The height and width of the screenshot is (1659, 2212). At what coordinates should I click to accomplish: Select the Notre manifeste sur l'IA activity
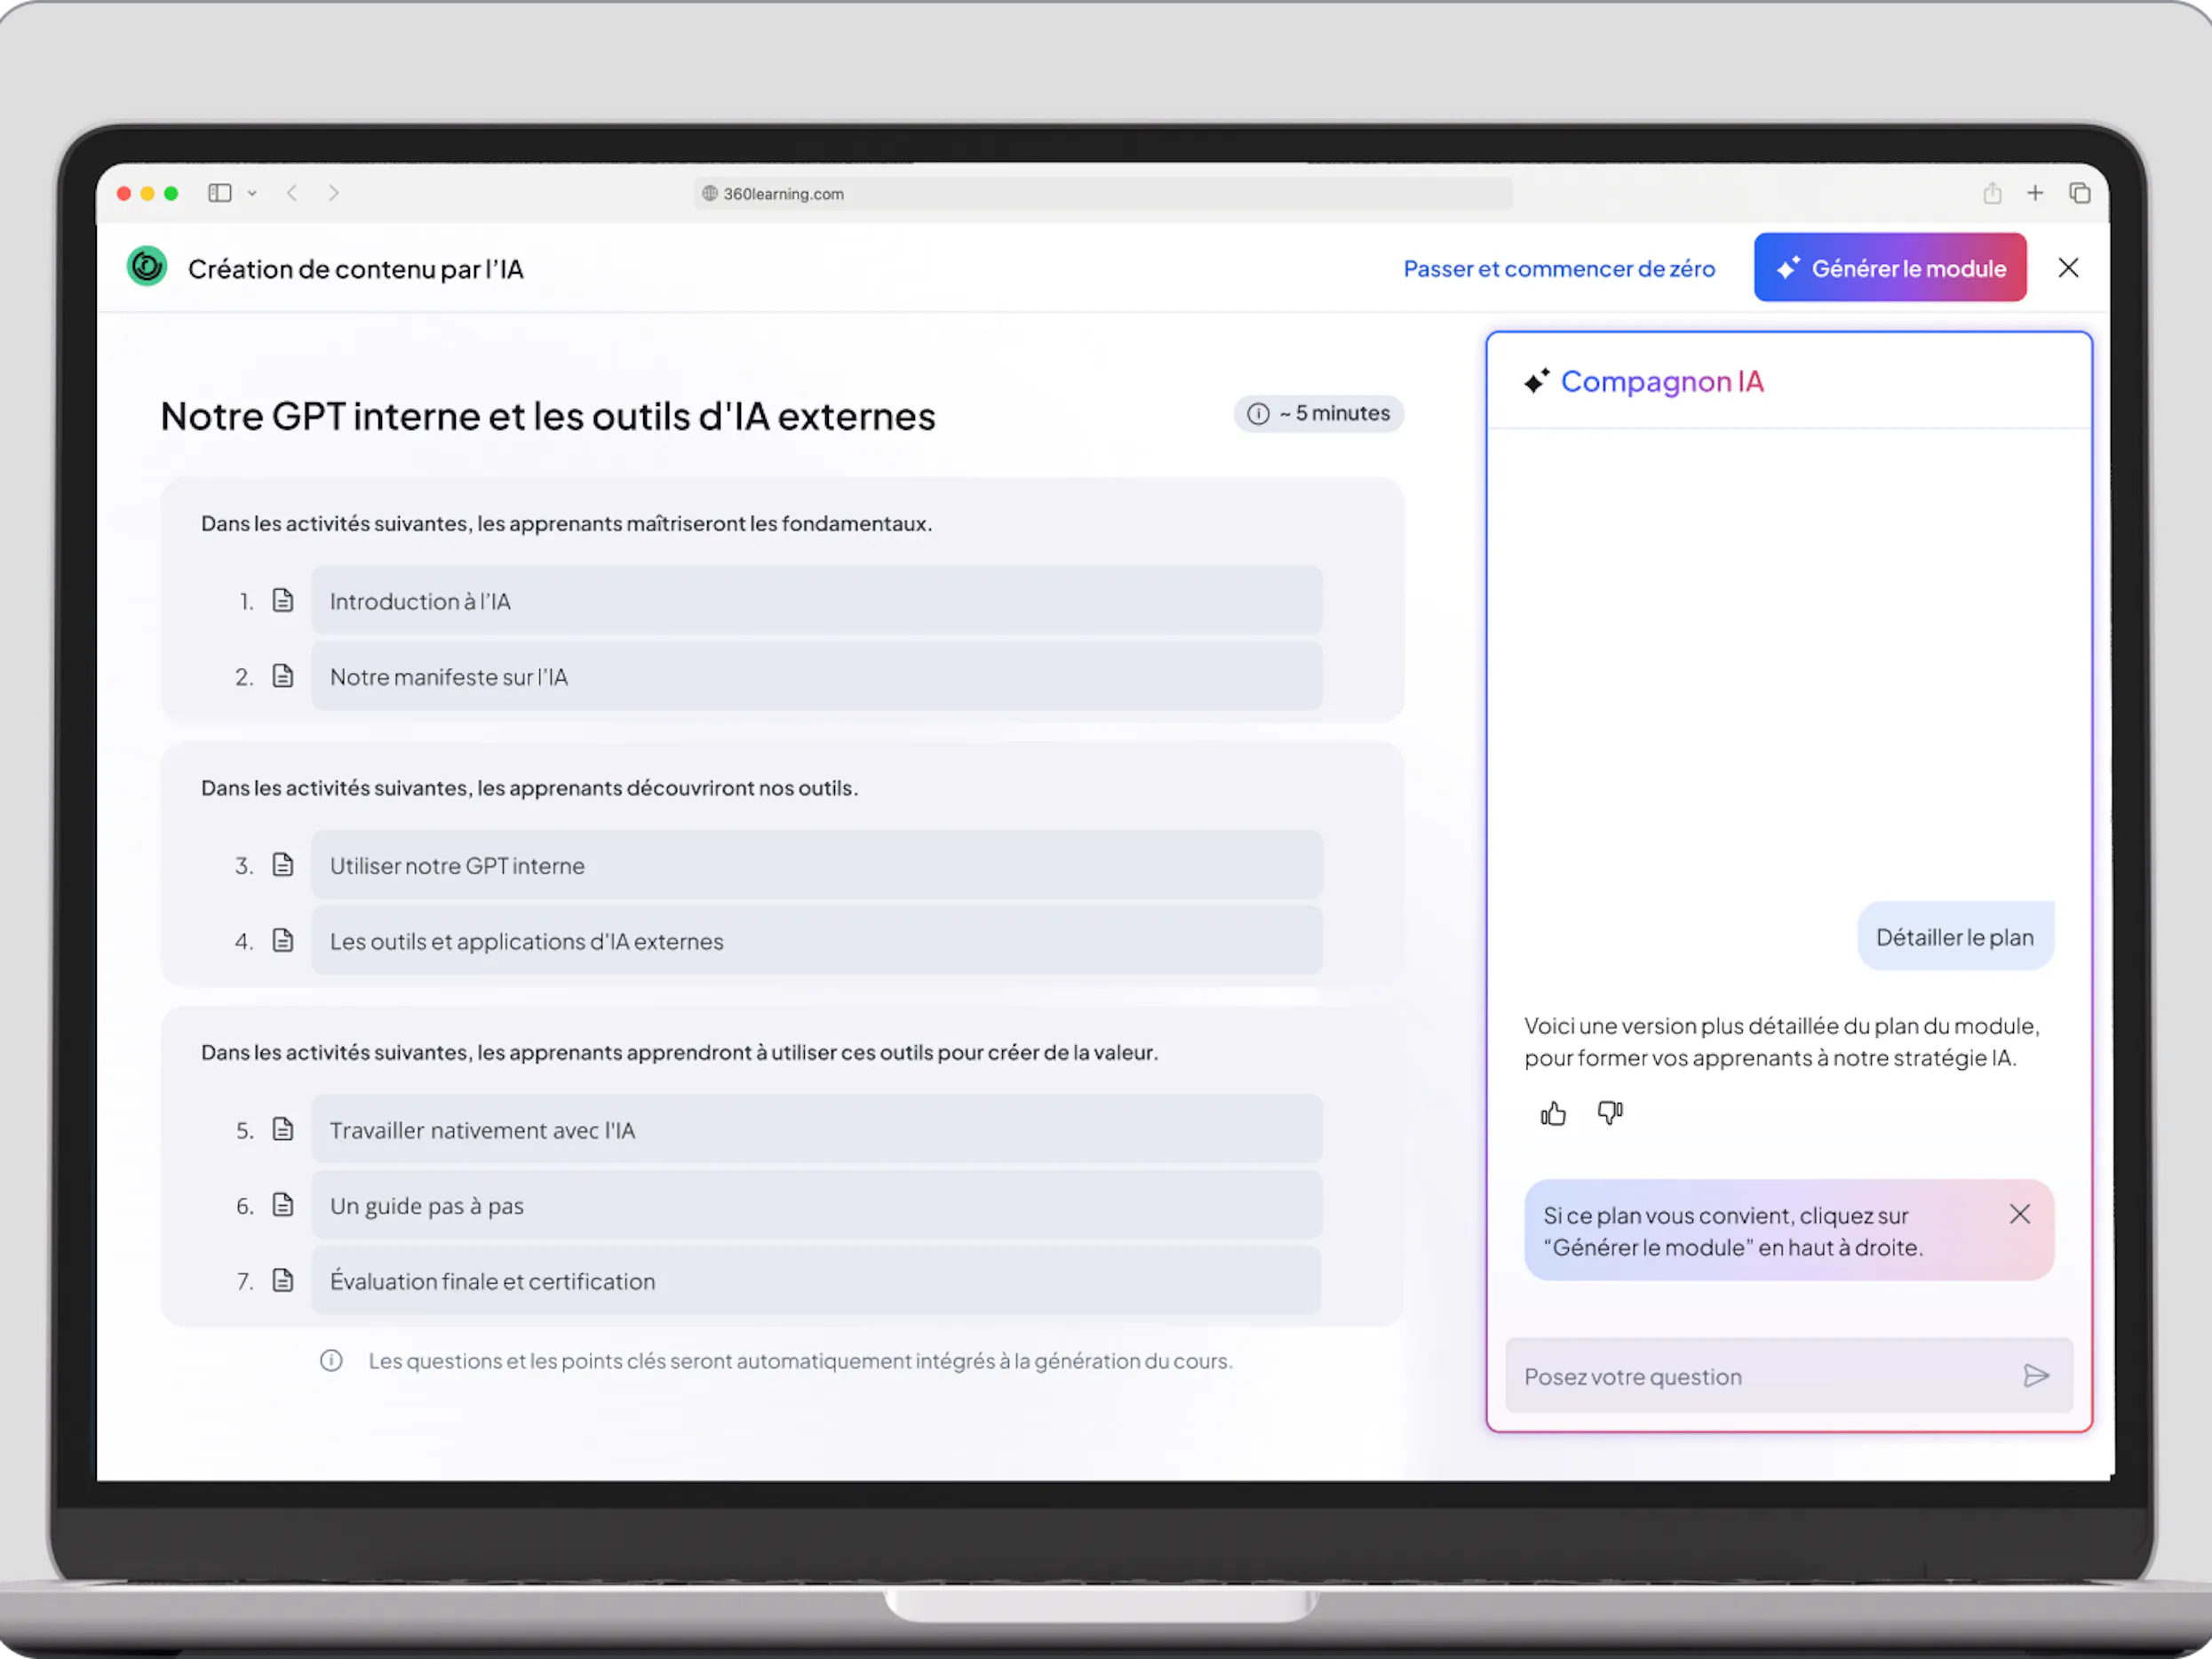[817, 677]
